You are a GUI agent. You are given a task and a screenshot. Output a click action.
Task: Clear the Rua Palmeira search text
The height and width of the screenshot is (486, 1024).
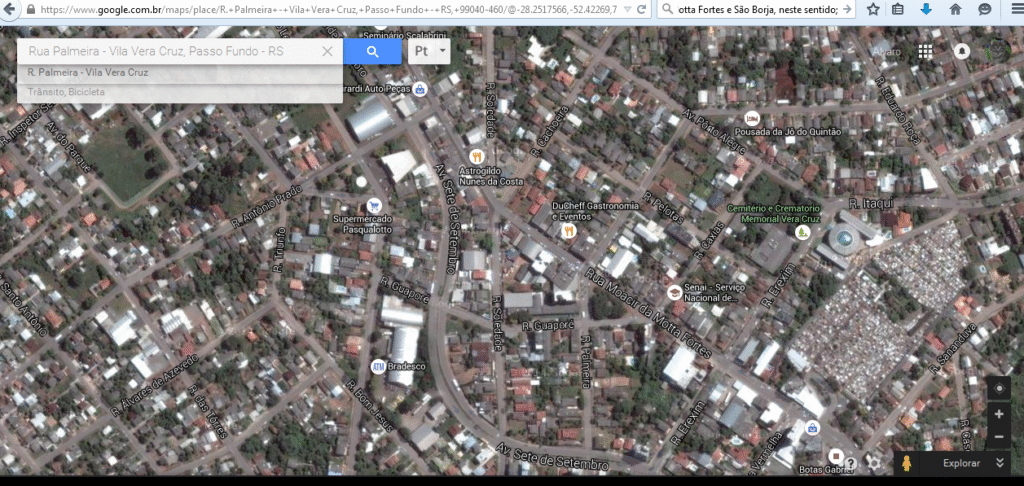coord(328,51)
